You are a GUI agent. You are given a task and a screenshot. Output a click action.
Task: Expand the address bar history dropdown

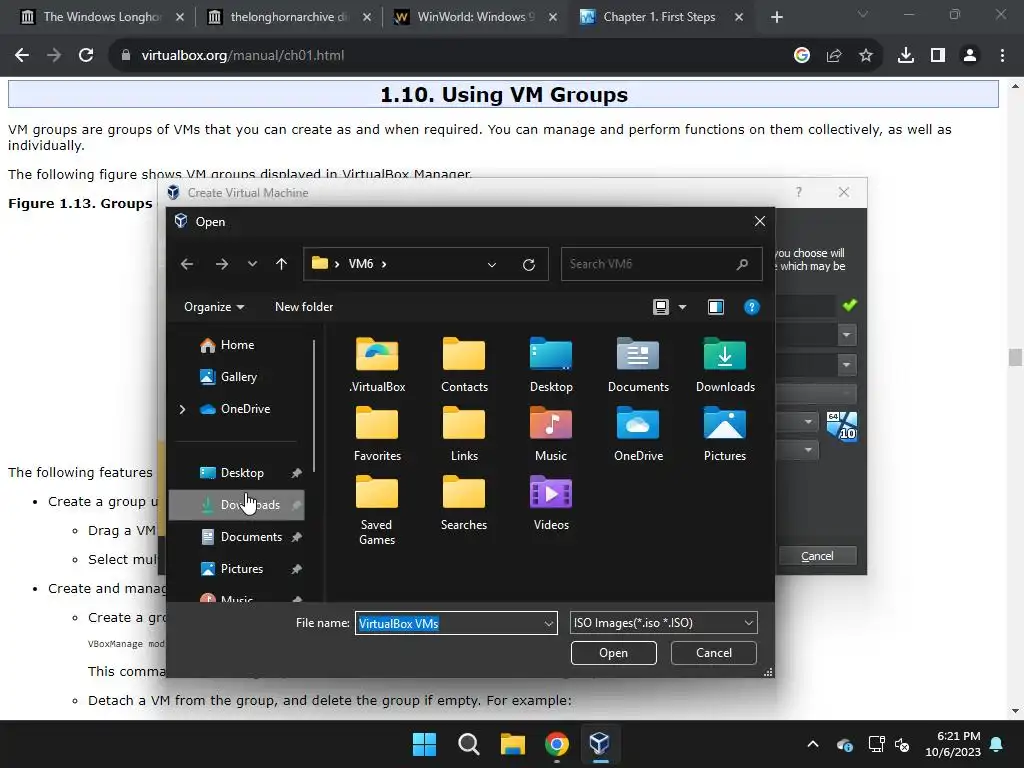click(492, 264)
